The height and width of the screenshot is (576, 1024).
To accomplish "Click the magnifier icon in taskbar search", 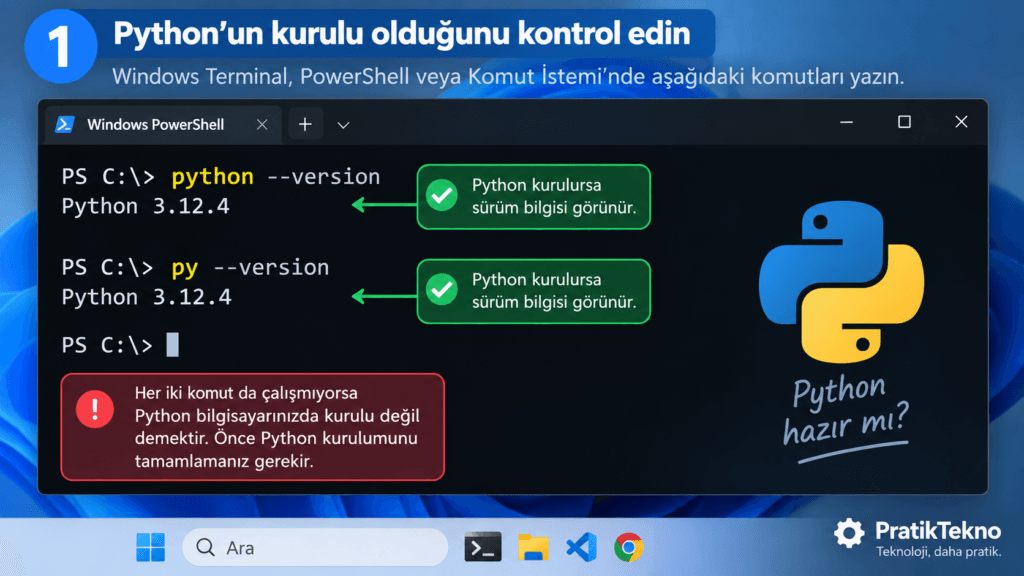I will [205, 547].
